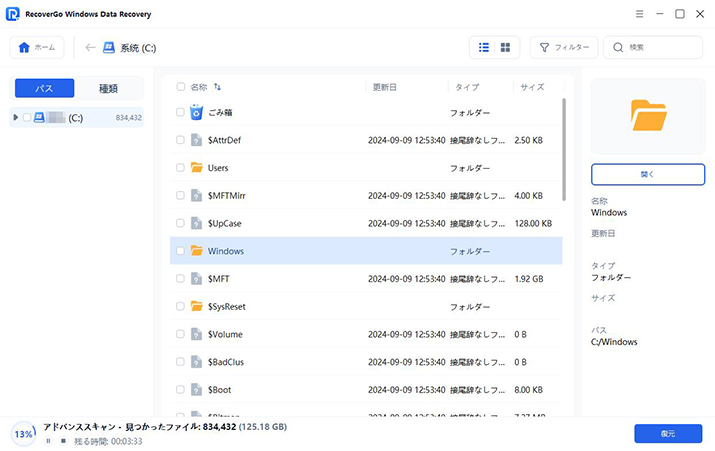Click the Users folder icon
Viewport: 715px width, 451px height.
tap(197, 168)
